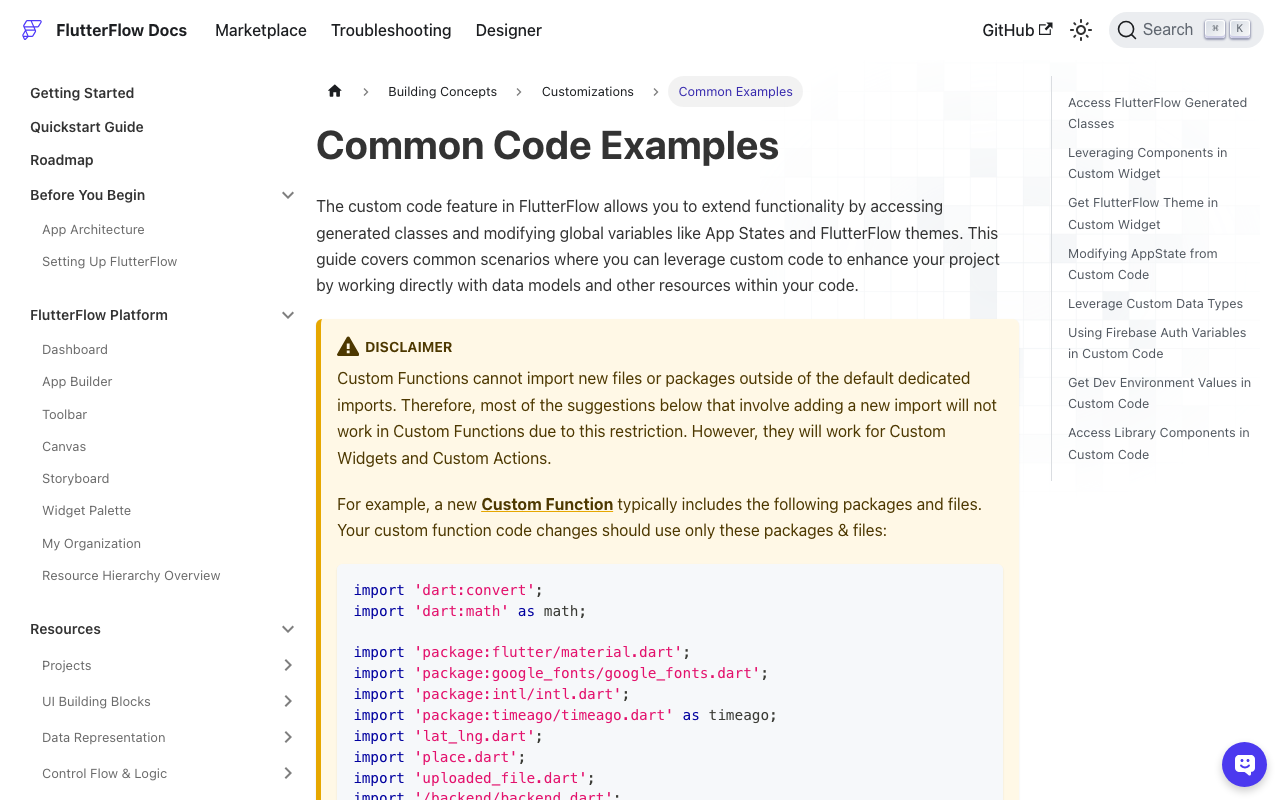Click the disclaimer warning triangle icon

coord(348,347)
